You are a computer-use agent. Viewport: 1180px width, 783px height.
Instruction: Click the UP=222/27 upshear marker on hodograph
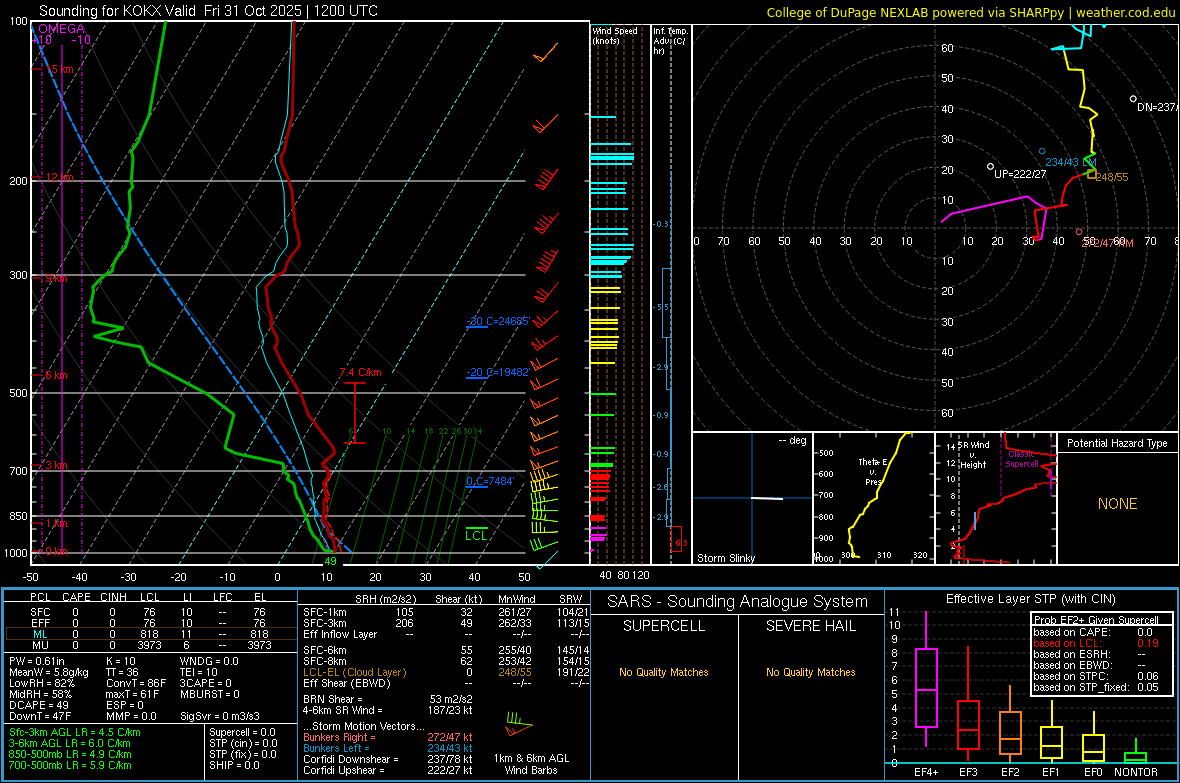(x=990, y=166)
